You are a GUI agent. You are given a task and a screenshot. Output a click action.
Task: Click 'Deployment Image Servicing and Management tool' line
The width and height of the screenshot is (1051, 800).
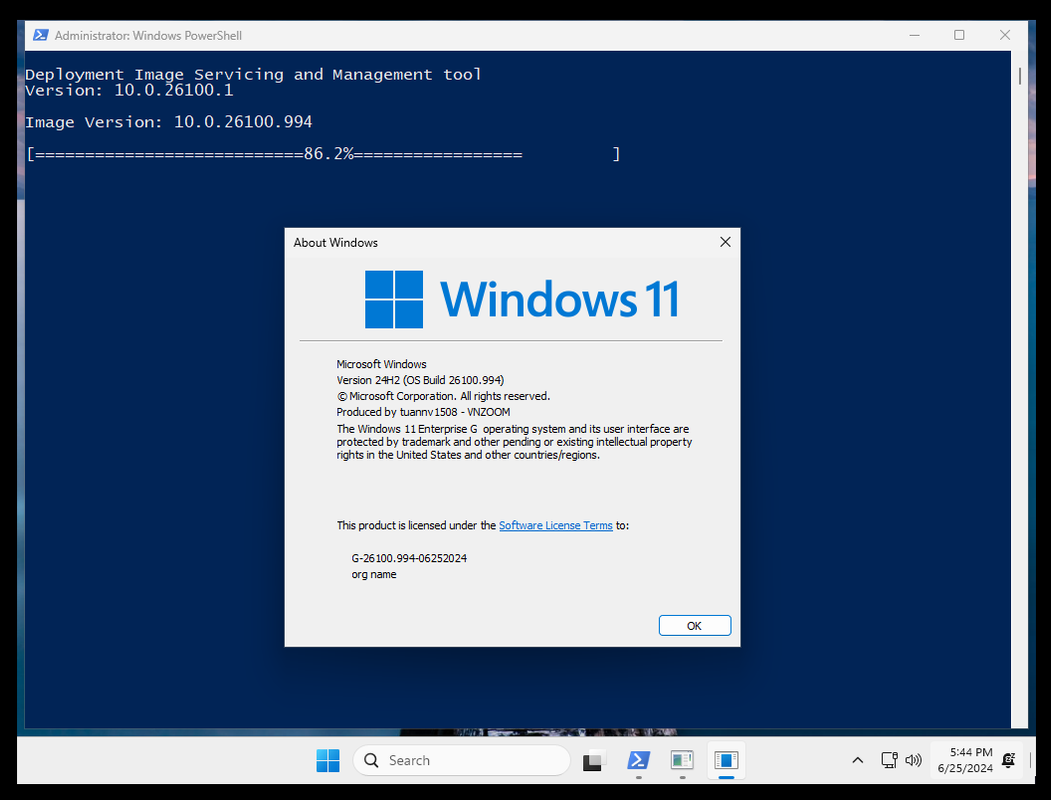click(x=253, y=74)
